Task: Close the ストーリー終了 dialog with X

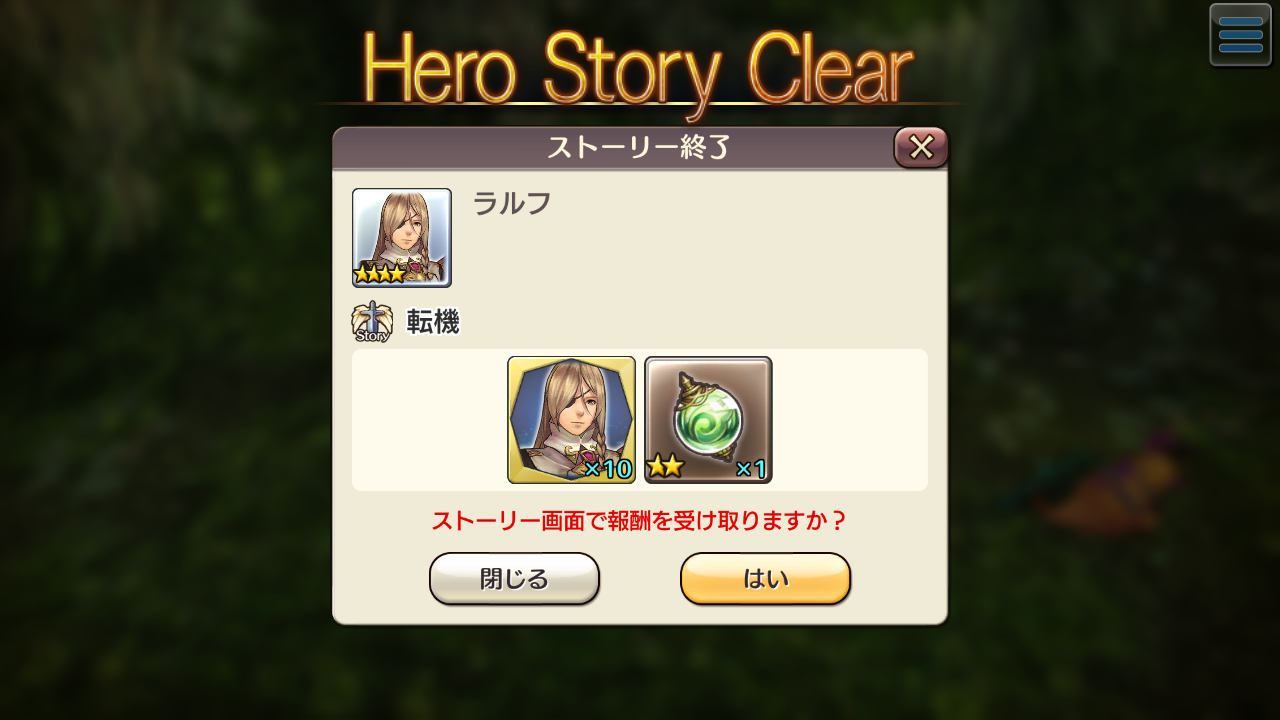Action: pos(921,148)
